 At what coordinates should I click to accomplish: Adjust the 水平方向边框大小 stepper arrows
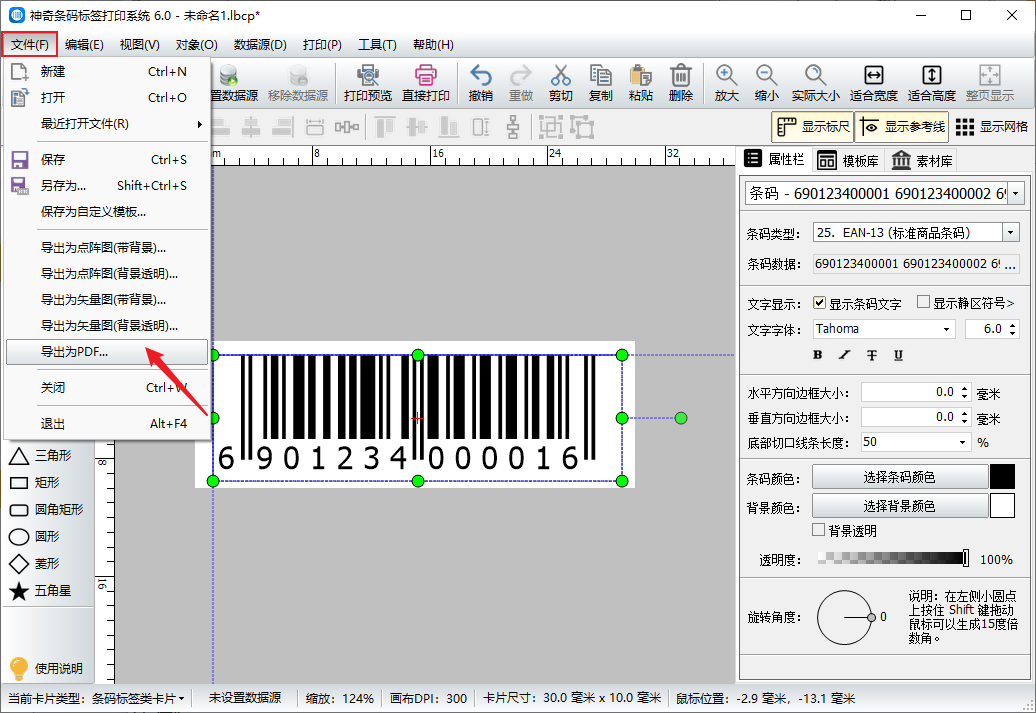point(965,393)
